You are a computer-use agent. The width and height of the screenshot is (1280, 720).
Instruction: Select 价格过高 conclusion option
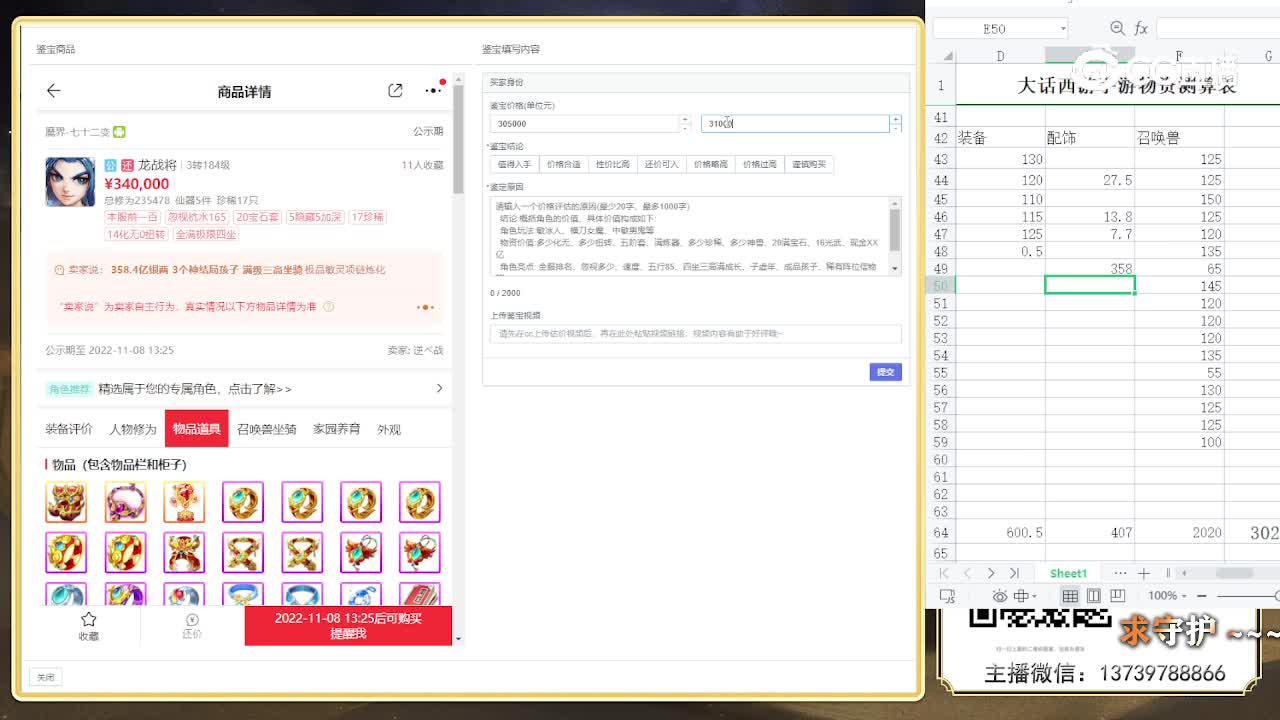[x=760, y=164]
